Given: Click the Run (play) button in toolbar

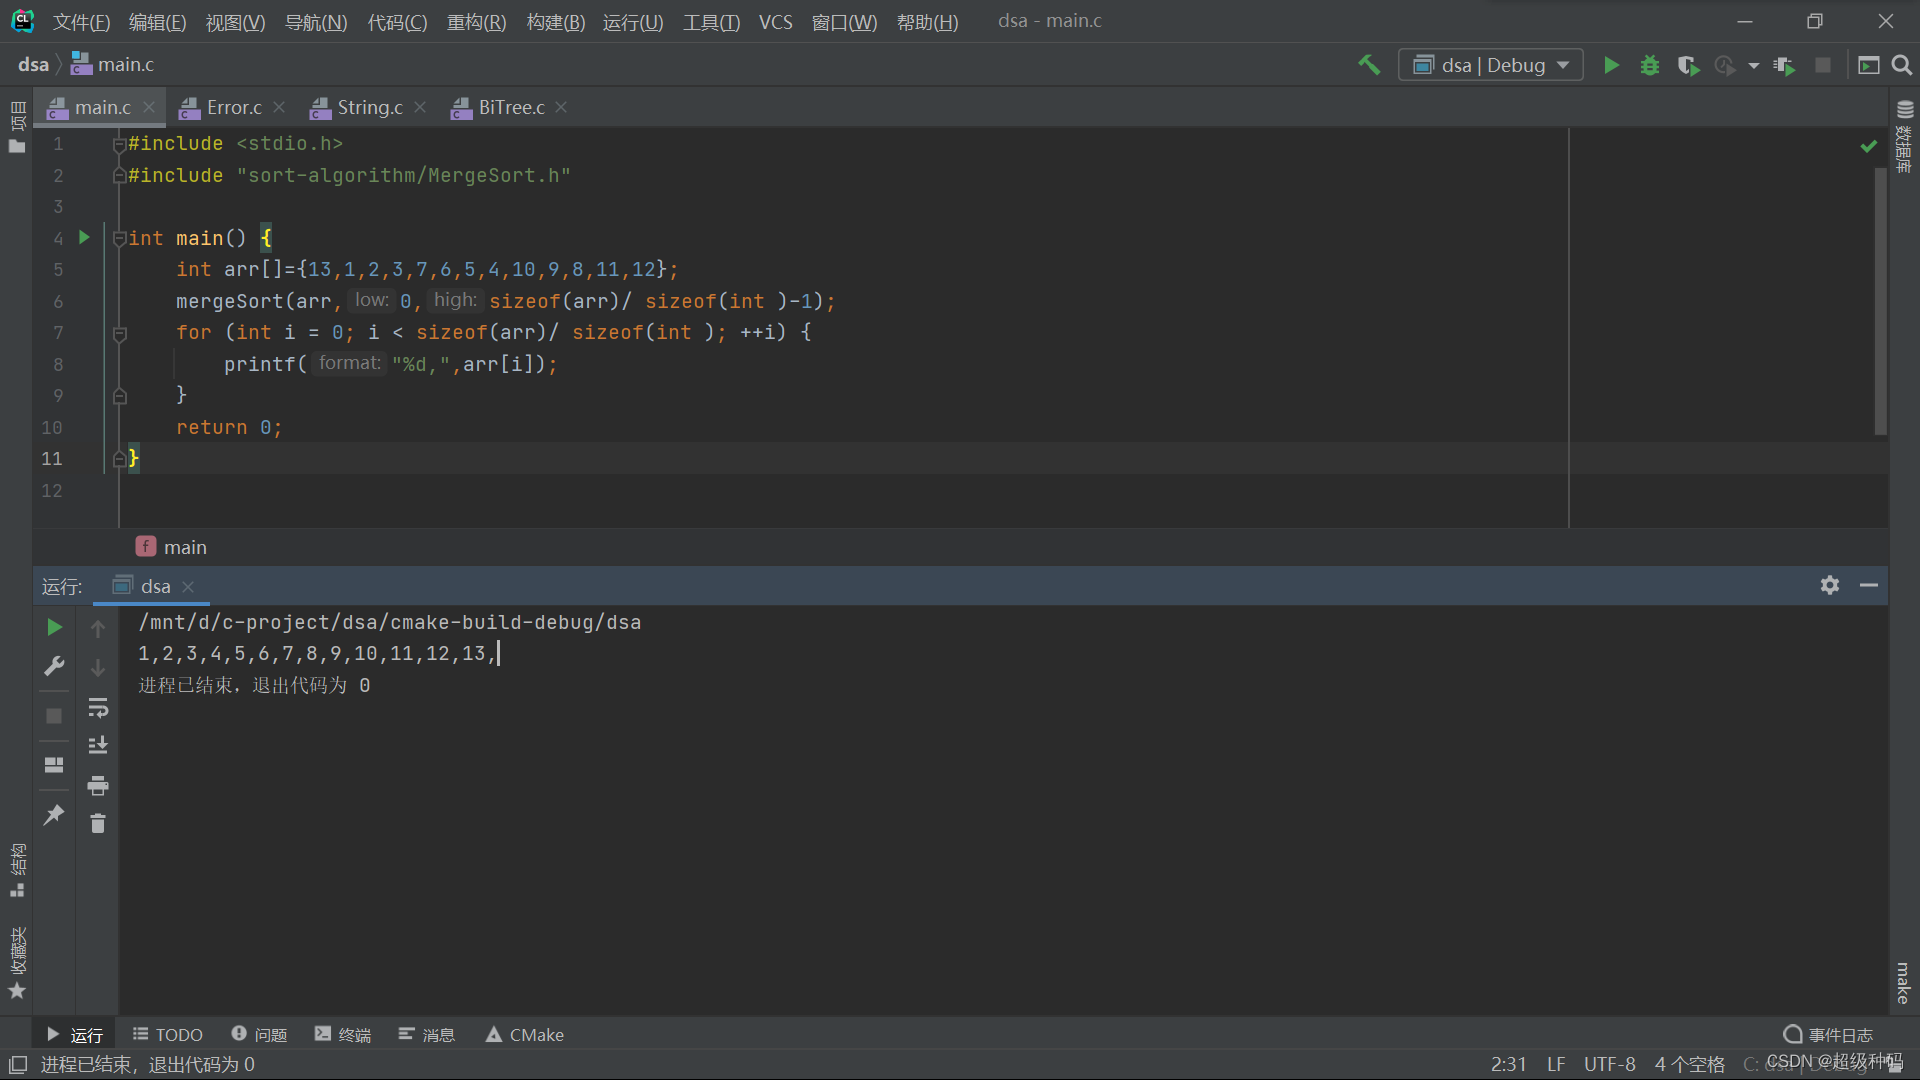Looking at the screenshot, I should 1611,63.
